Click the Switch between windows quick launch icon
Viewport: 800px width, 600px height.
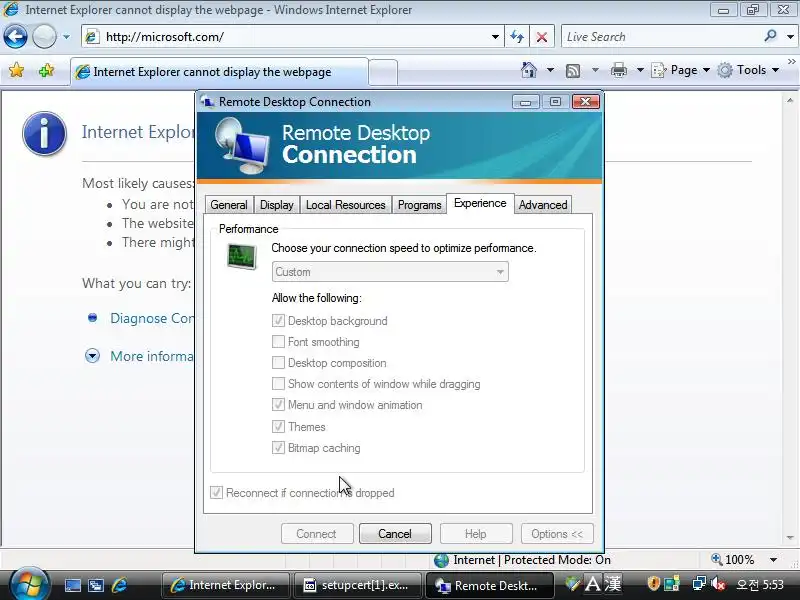click(x=95, y=585)
